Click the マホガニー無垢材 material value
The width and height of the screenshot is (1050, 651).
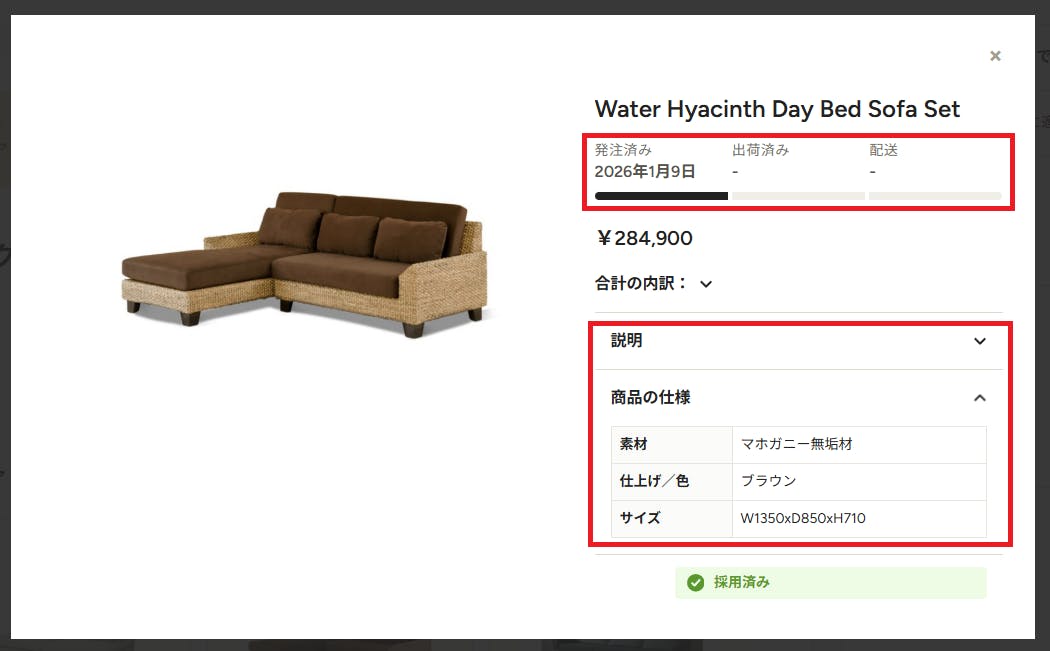coord(797,444)
